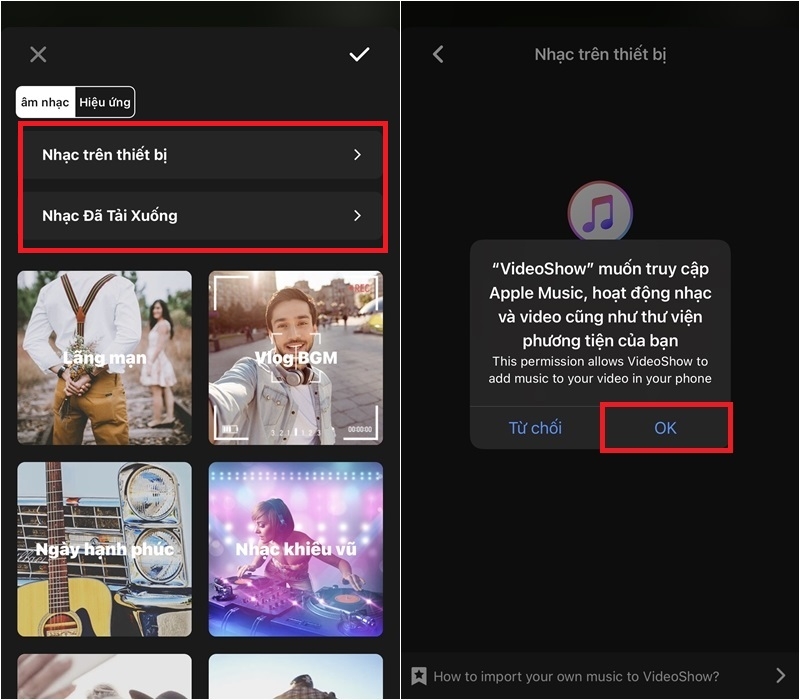Switch to the Hiệu ứng tab
The width and height of the screenshot is (800, 700).
point(104,102)
